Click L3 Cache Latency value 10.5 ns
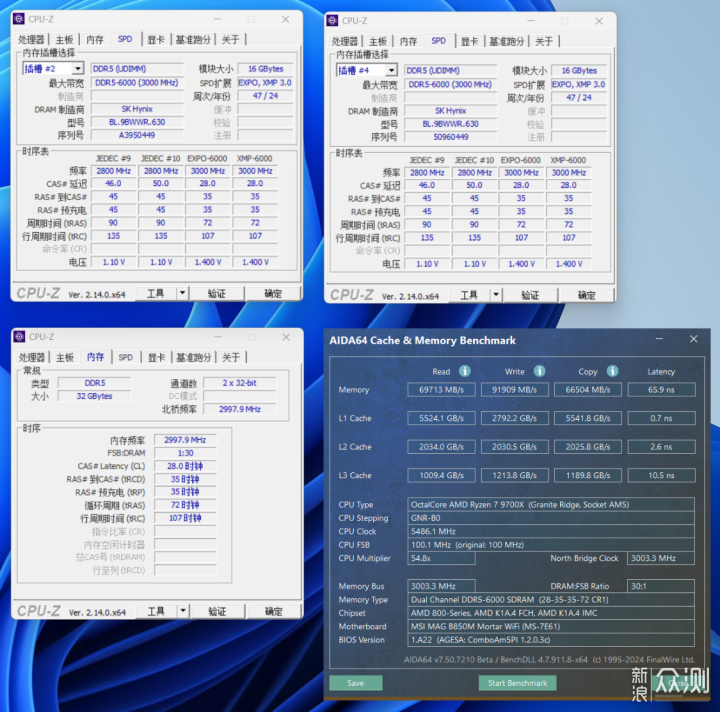 tap(661, 475)
